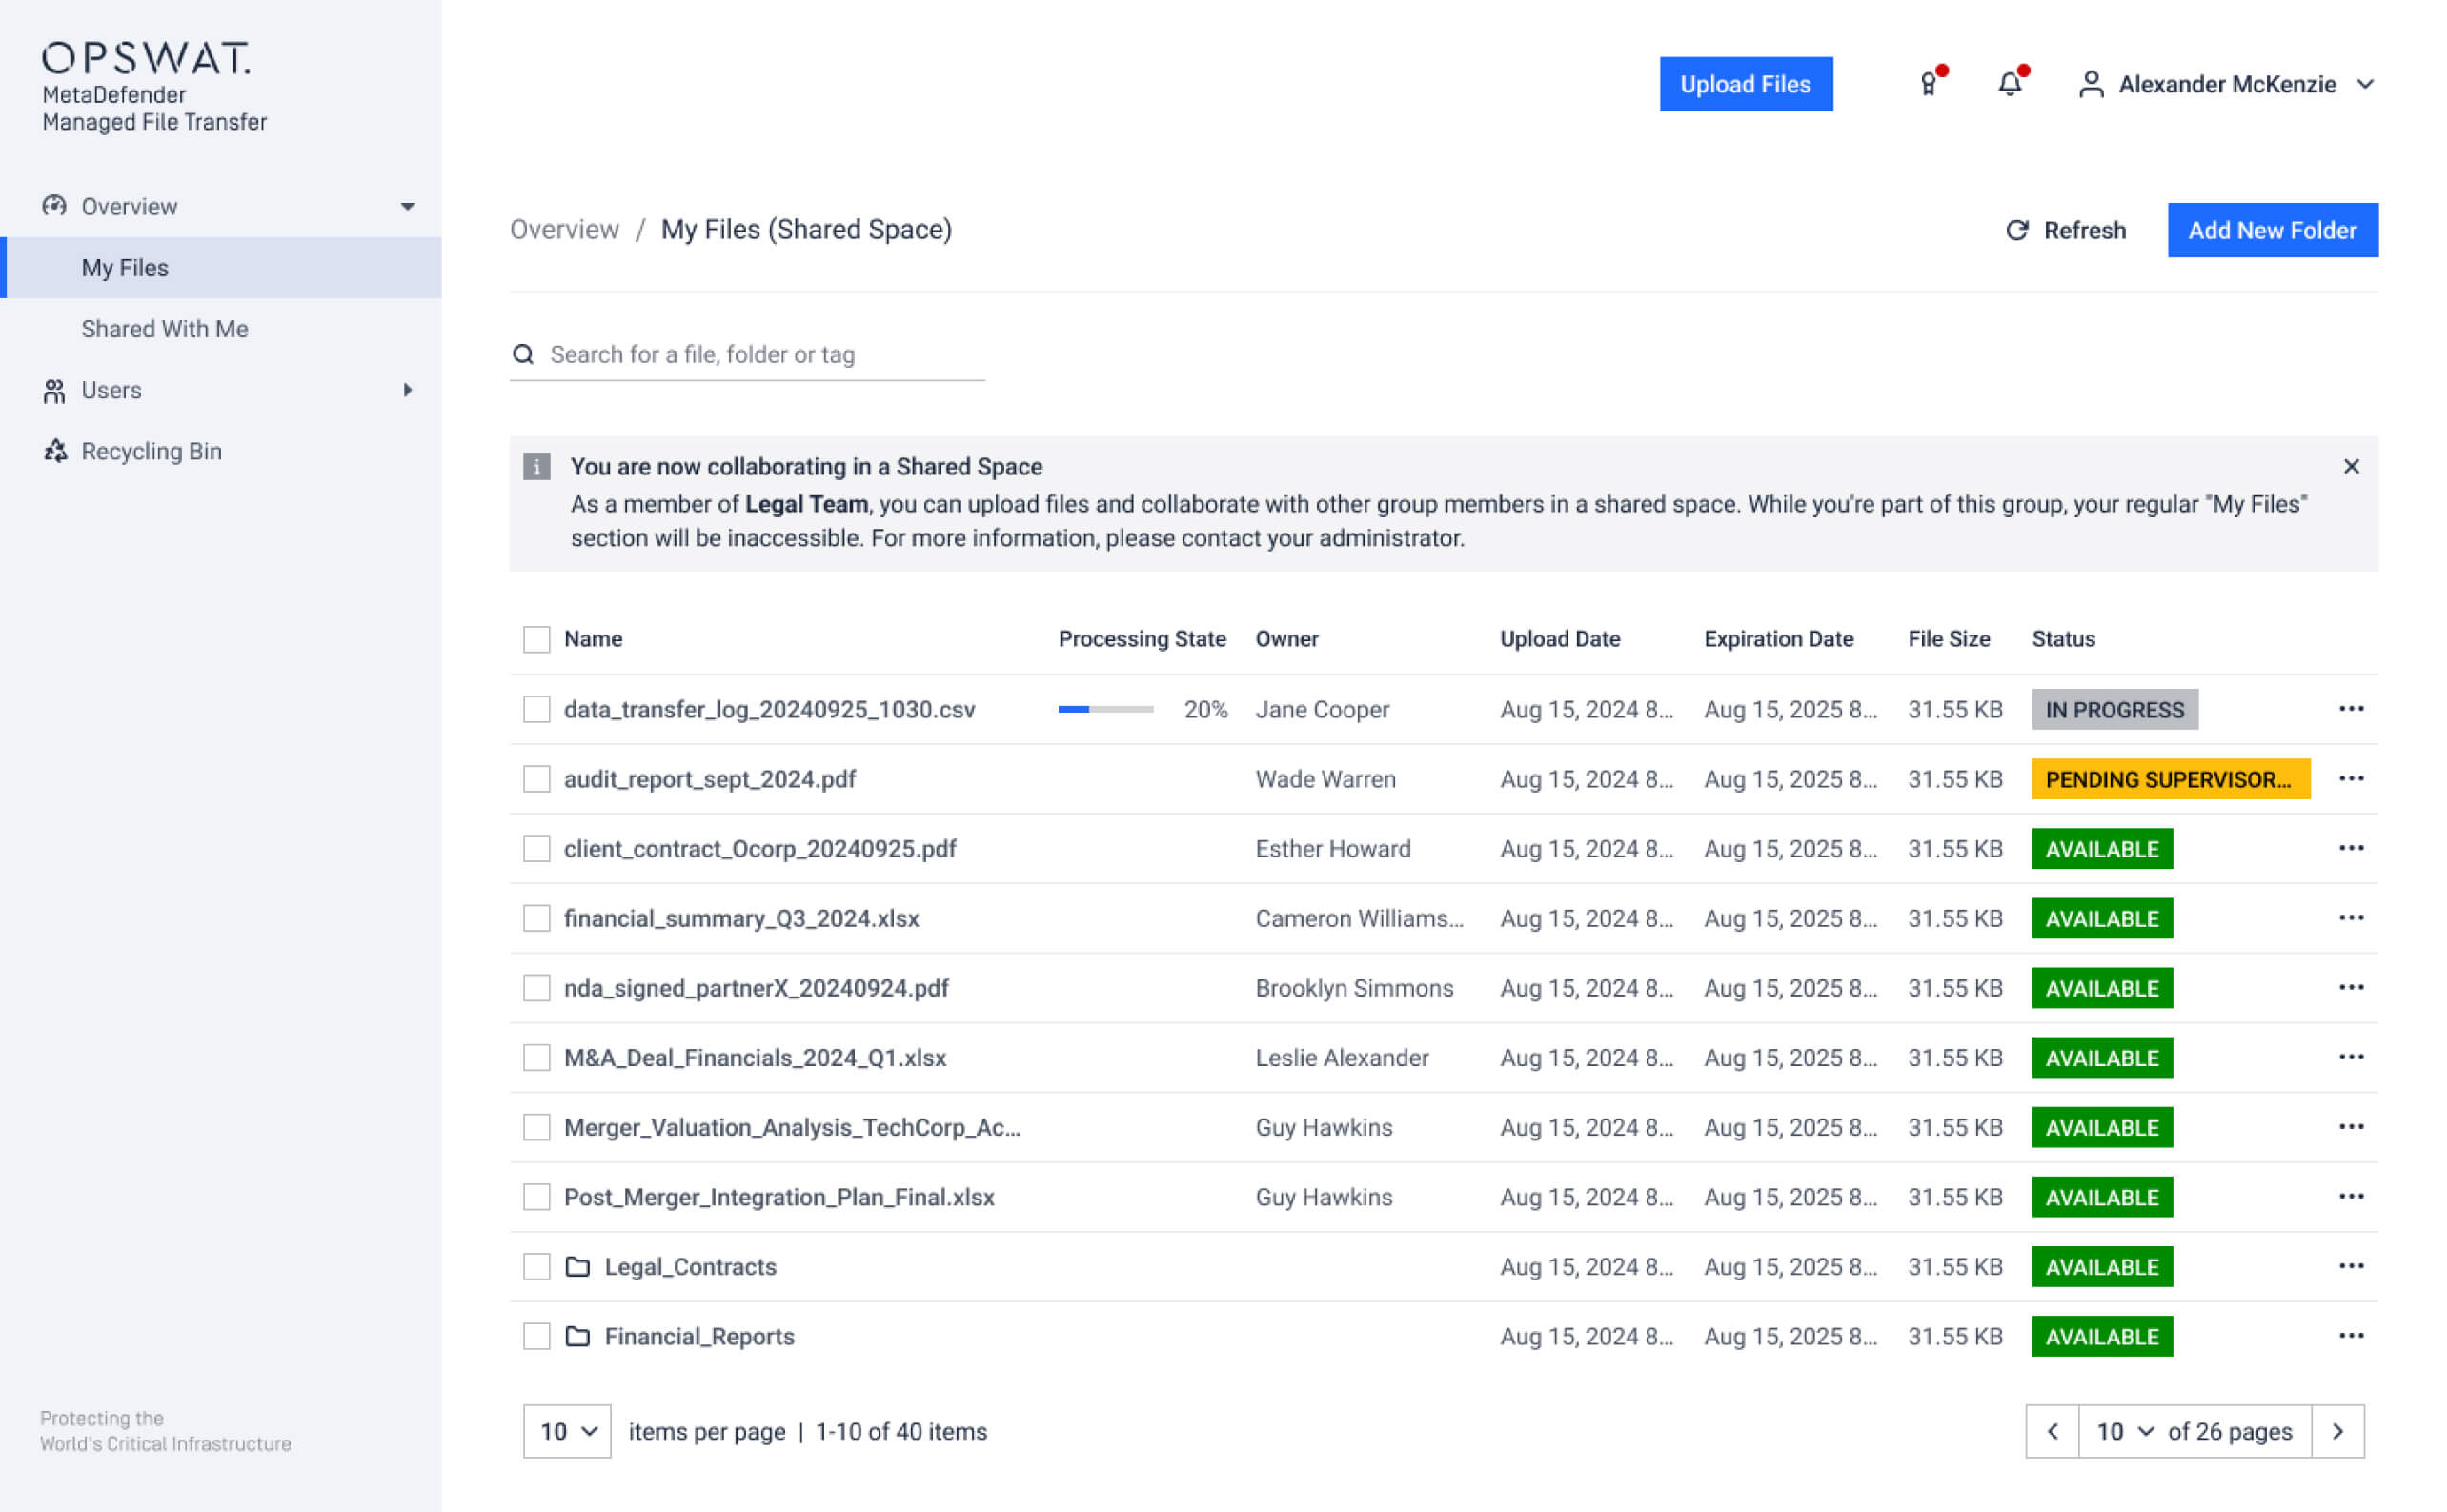Image resolution: width=2447 pixels, height=1512 pixels.
Task: Switch to Shared With Me section
Action: point(165,328)
